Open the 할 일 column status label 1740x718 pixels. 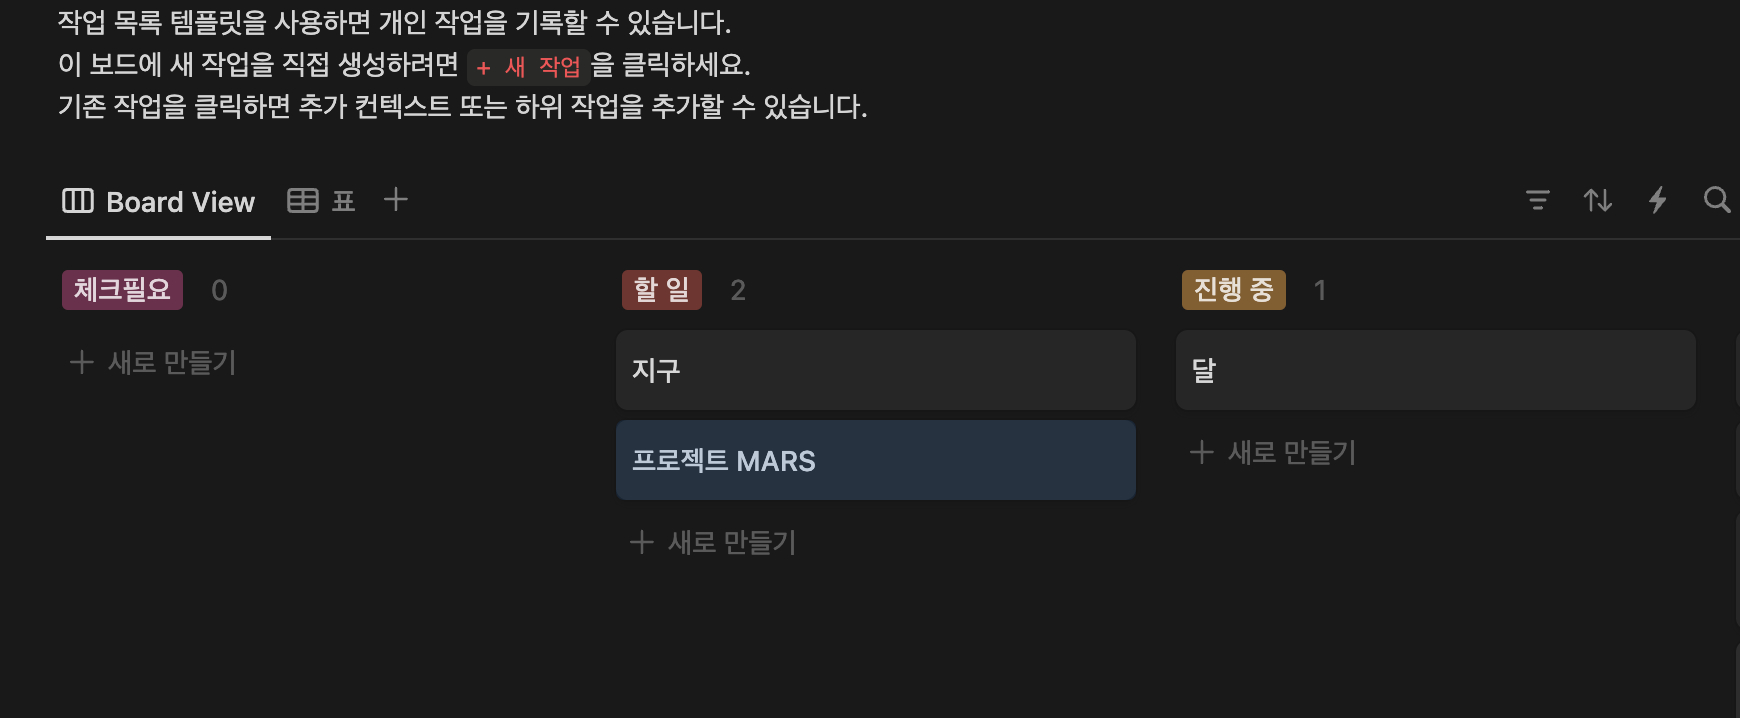[661, 289]
